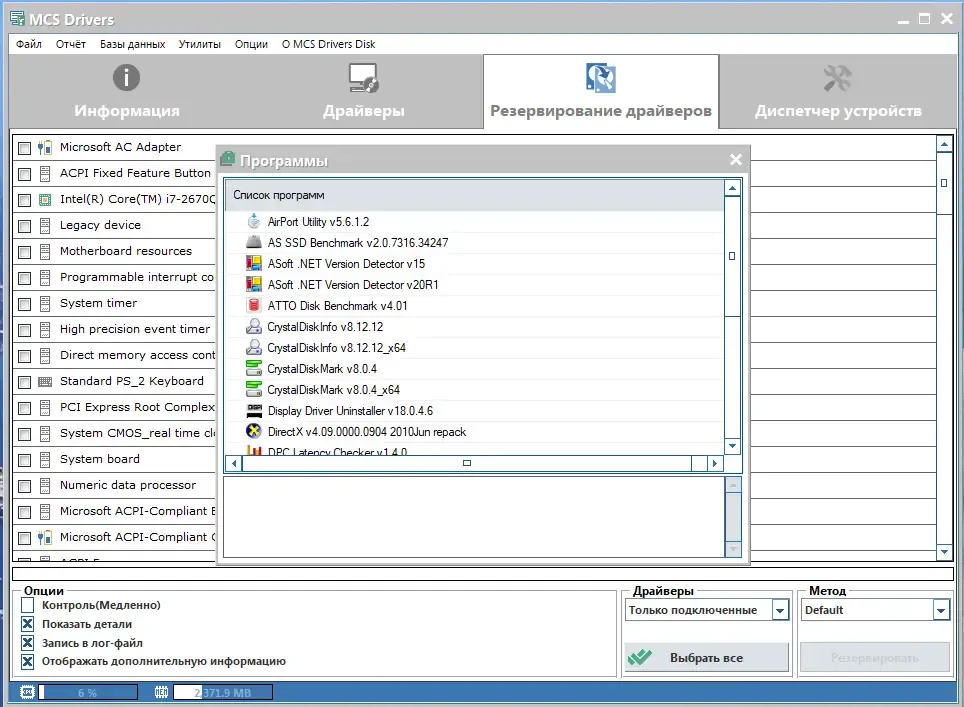Click the CPU usage progress bar
This screenshot has height=707, width=964.
click(89, 692)
